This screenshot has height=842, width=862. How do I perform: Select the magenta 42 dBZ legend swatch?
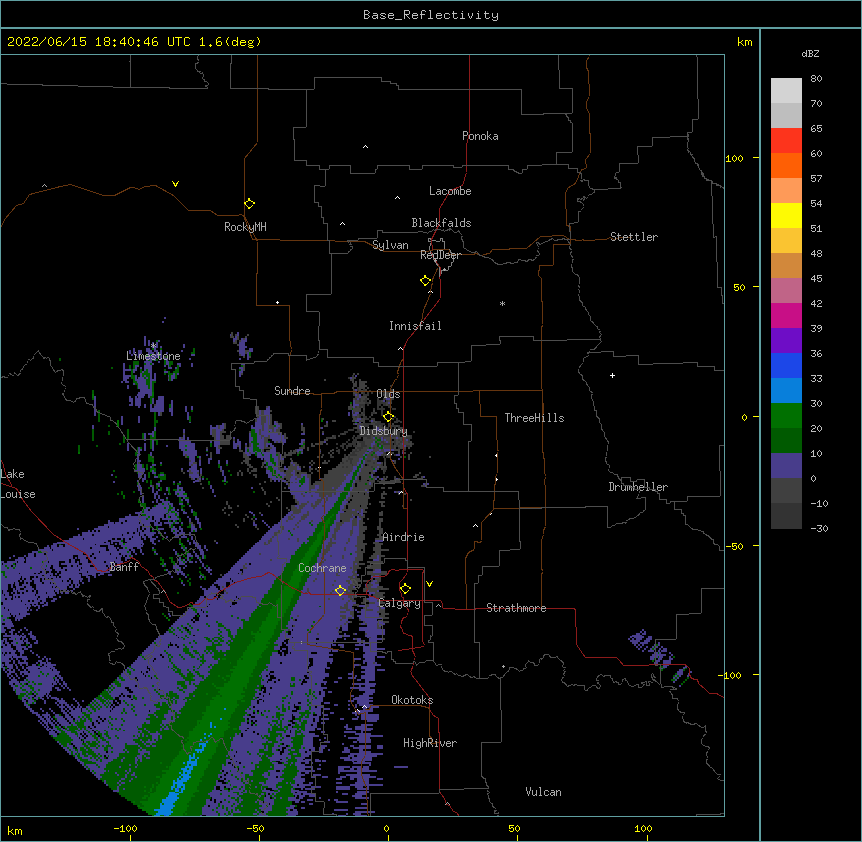(786, 315)
